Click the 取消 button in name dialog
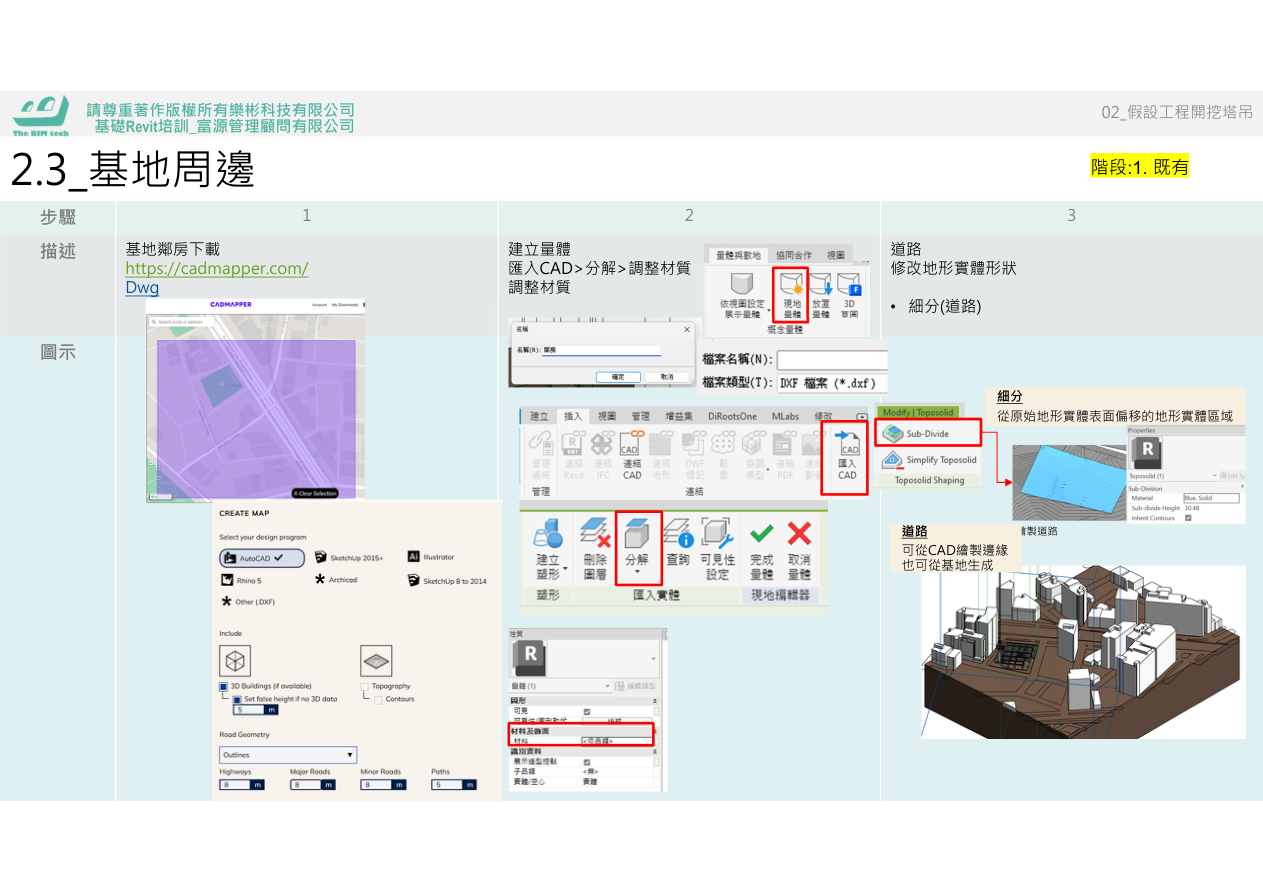 [x=667, y=377]
